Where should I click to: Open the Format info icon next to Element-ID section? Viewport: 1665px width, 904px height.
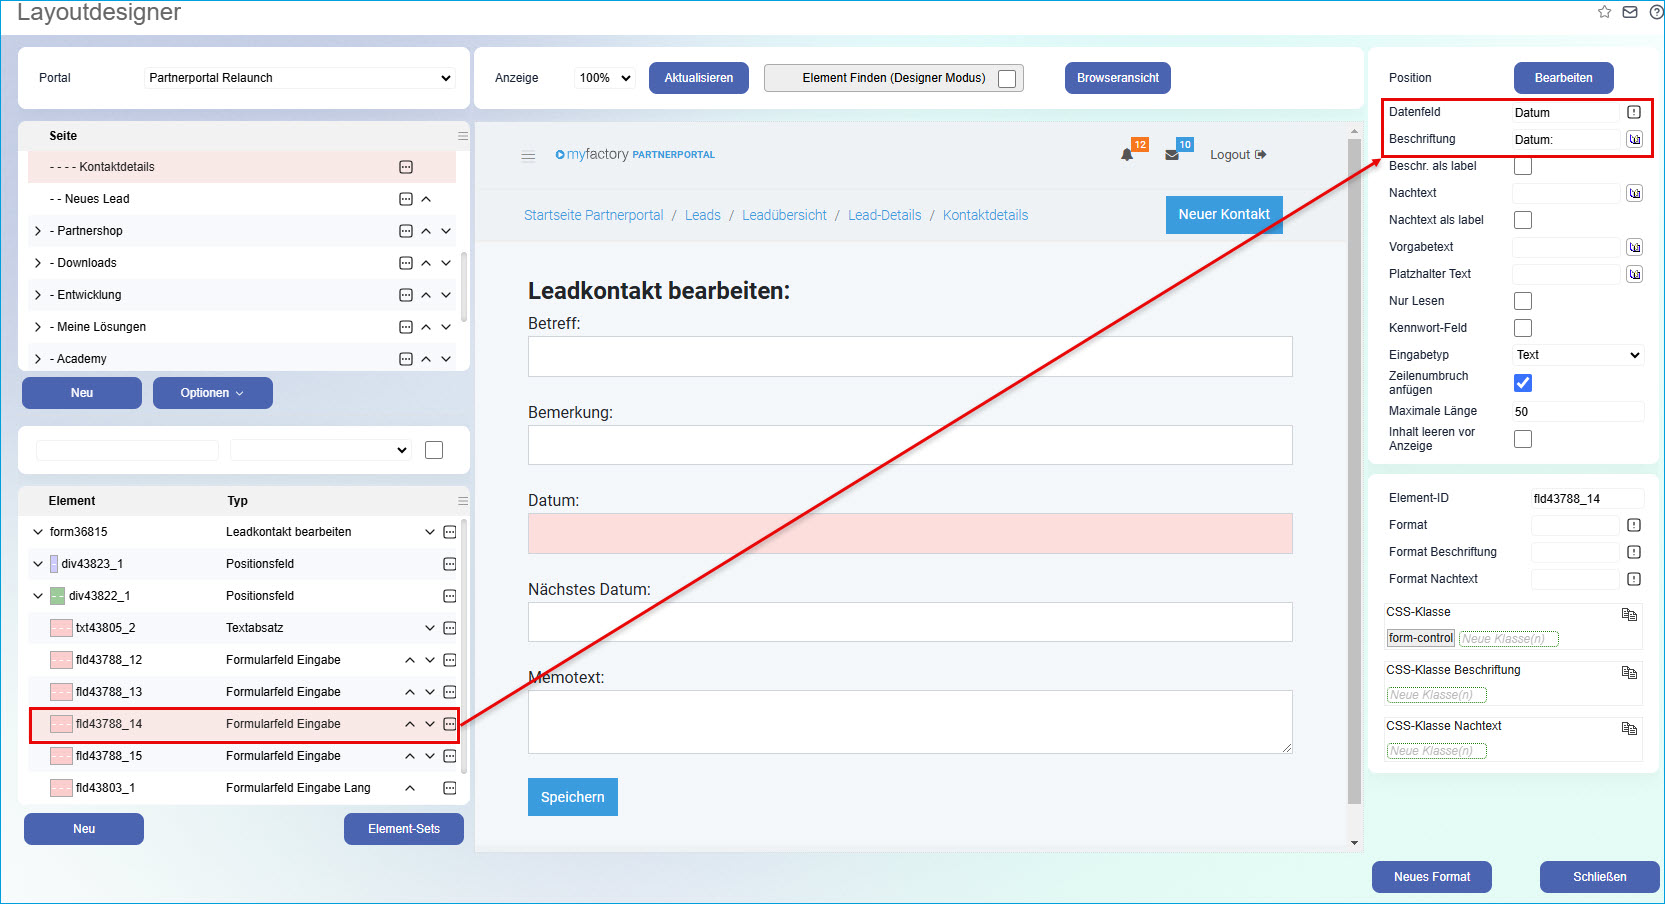(1634, 524)
